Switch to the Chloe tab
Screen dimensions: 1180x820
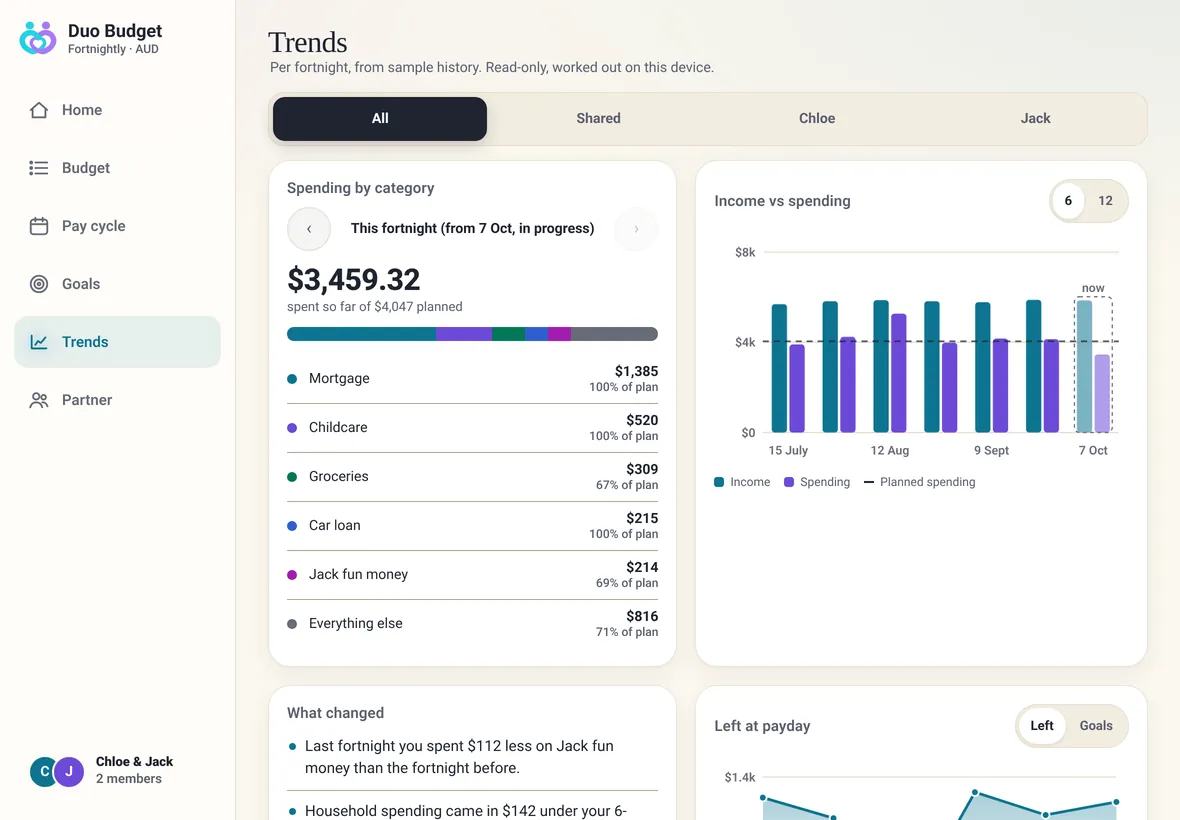click(x=817, y=118)
